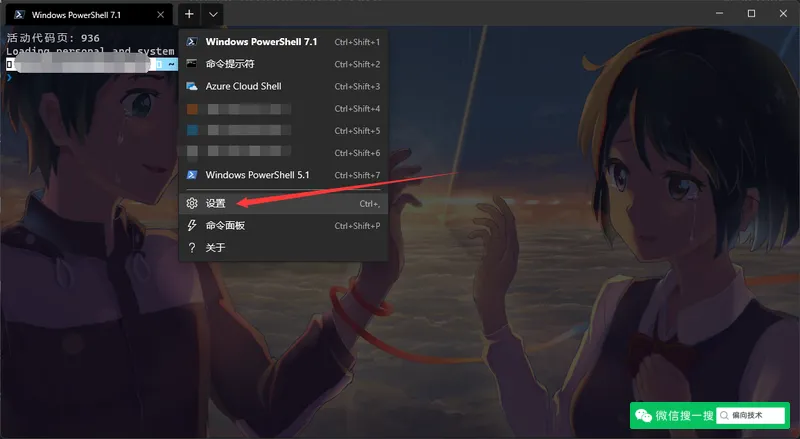This screenshot has width=800, height=439.
Task: Open Windows PowerShell 5.1 profile
Action: click(283, 175)
